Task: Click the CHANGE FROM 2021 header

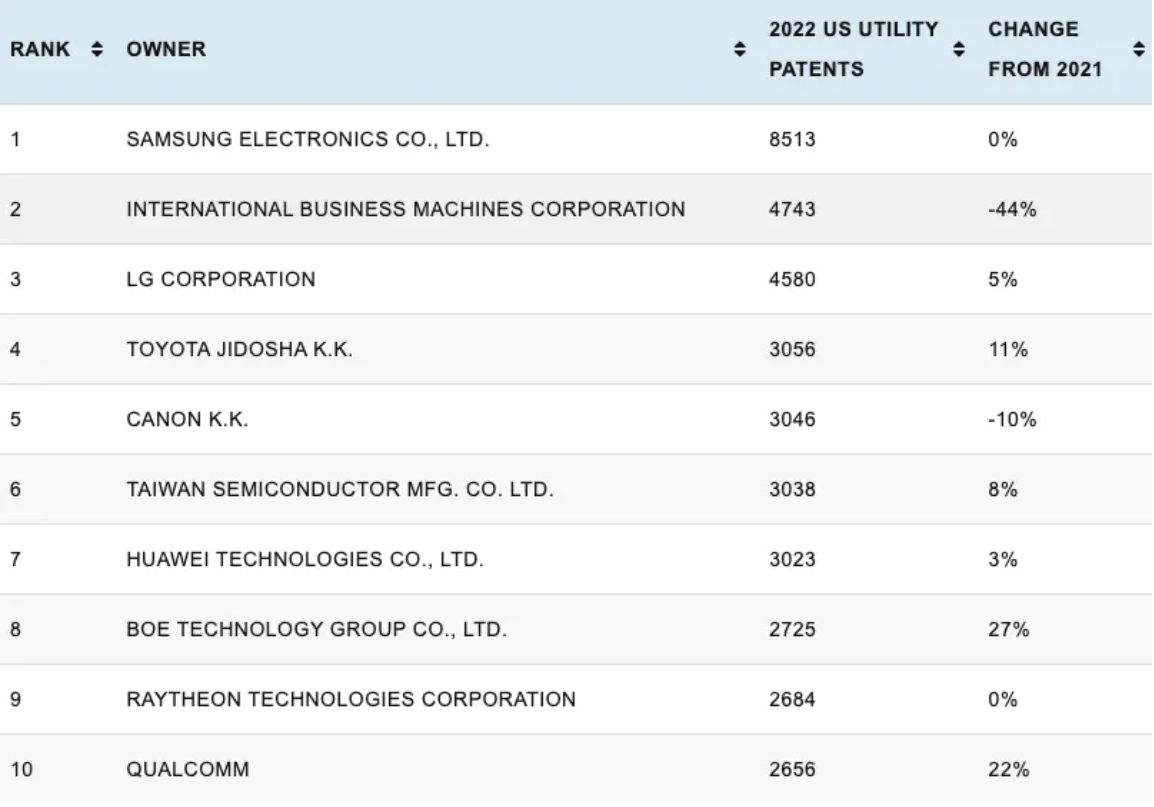Action: [x=1045, y=50]
